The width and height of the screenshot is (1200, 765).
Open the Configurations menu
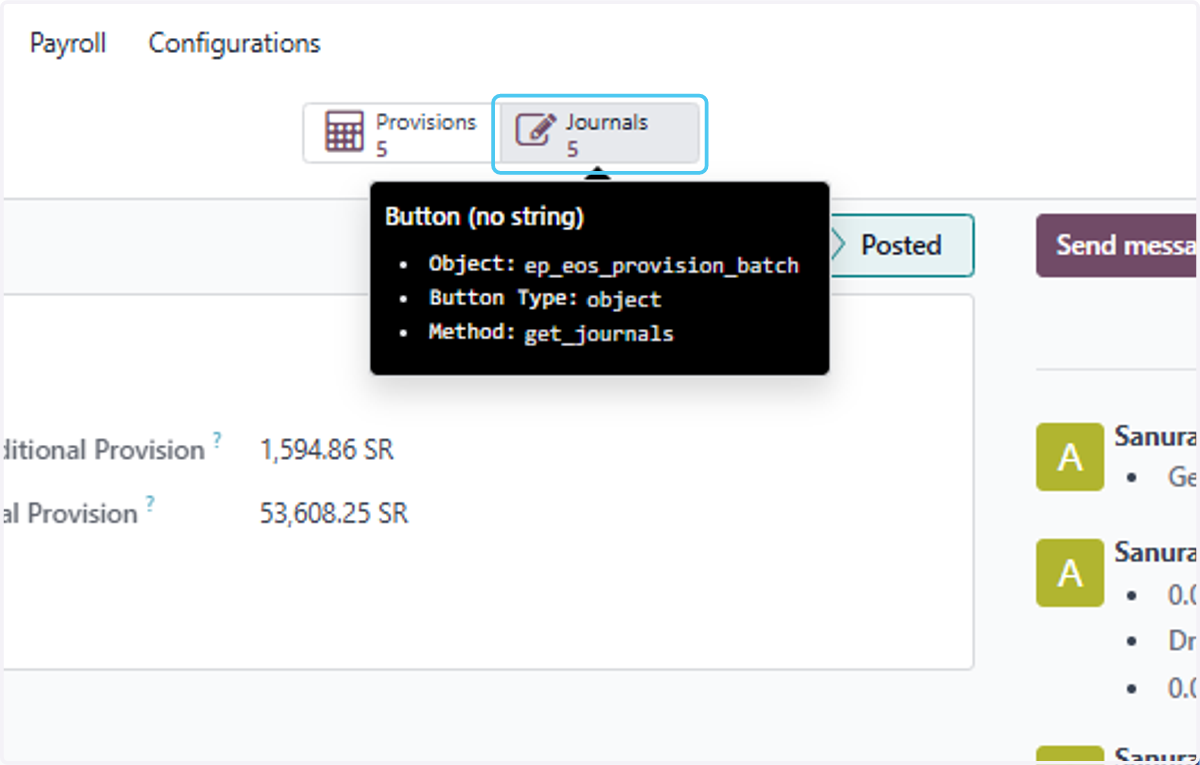[x=235, y=43]
